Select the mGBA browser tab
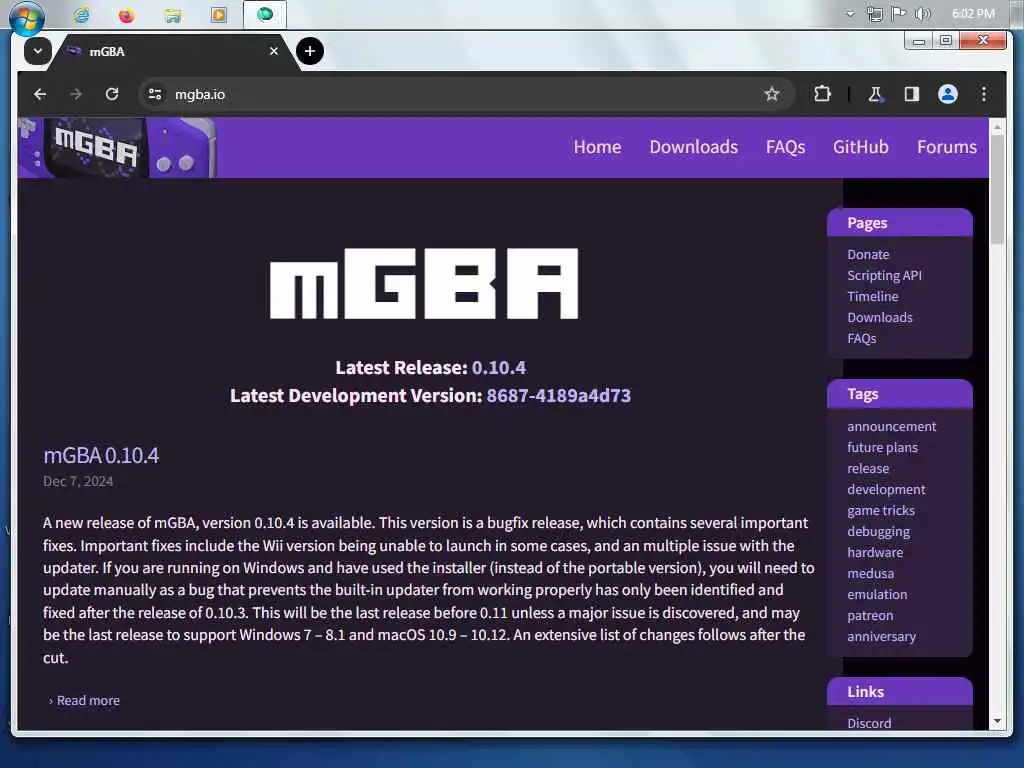This screenshot has height=768, width=1024. tap(175, 52)
